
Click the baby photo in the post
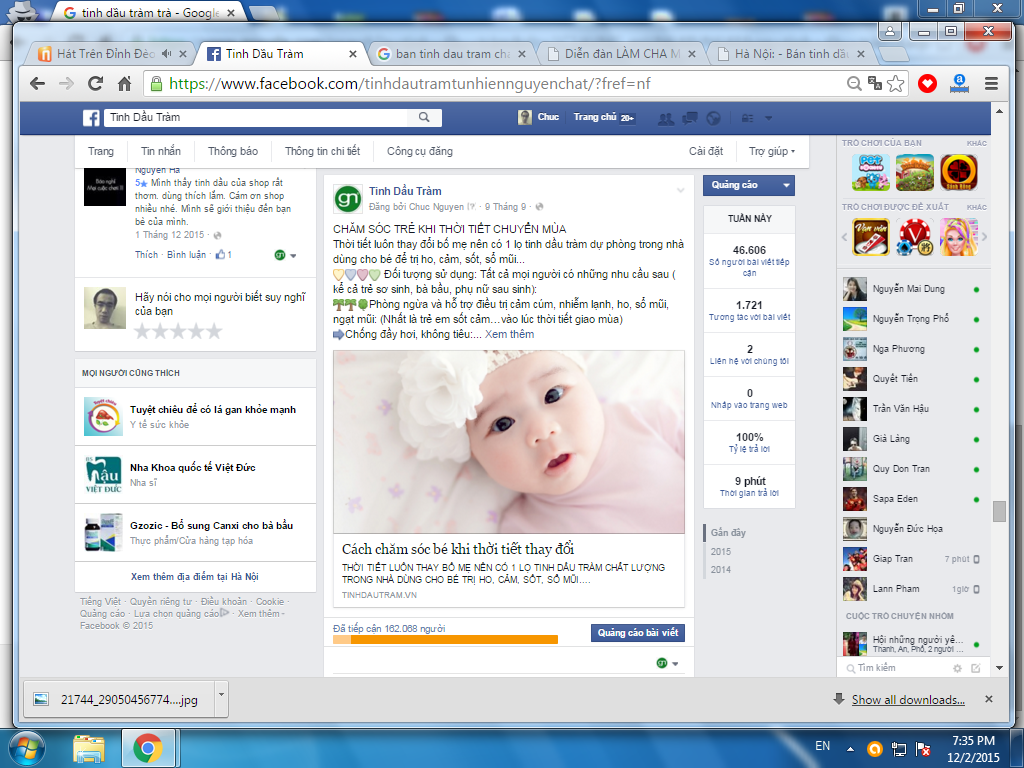click(x=509, y=441)
